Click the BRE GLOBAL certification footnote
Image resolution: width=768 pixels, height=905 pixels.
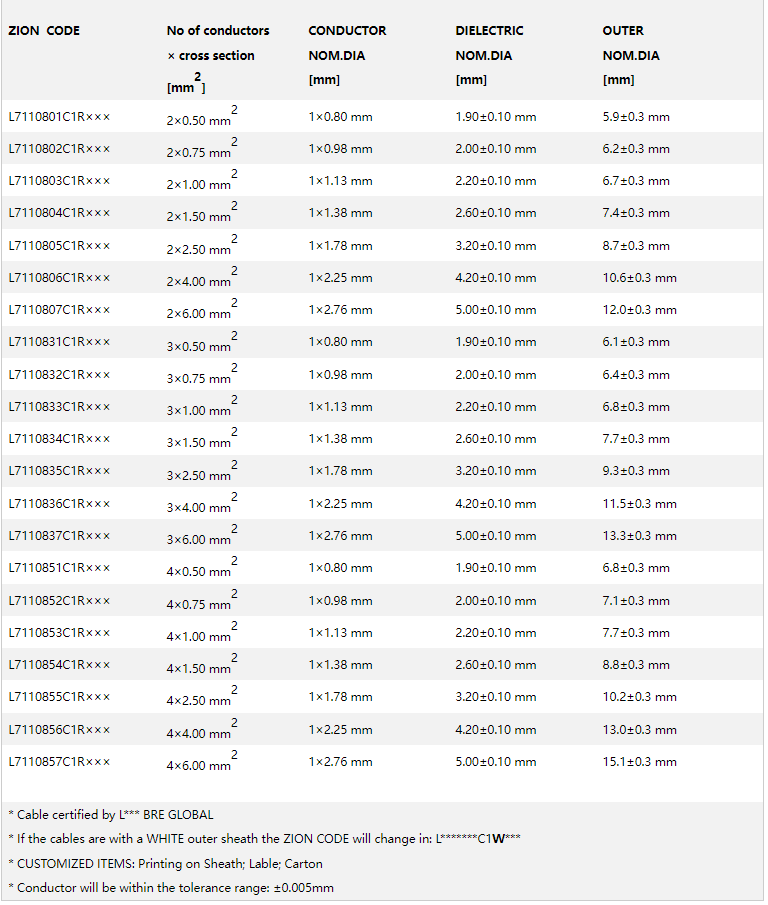pyautogui.click(x=110, y=815)
